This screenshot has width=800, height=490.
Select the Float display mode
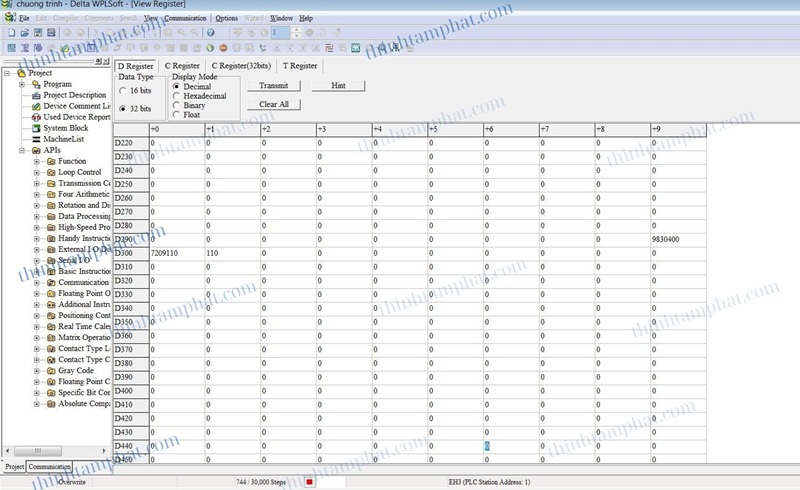(x=177, y=114)
